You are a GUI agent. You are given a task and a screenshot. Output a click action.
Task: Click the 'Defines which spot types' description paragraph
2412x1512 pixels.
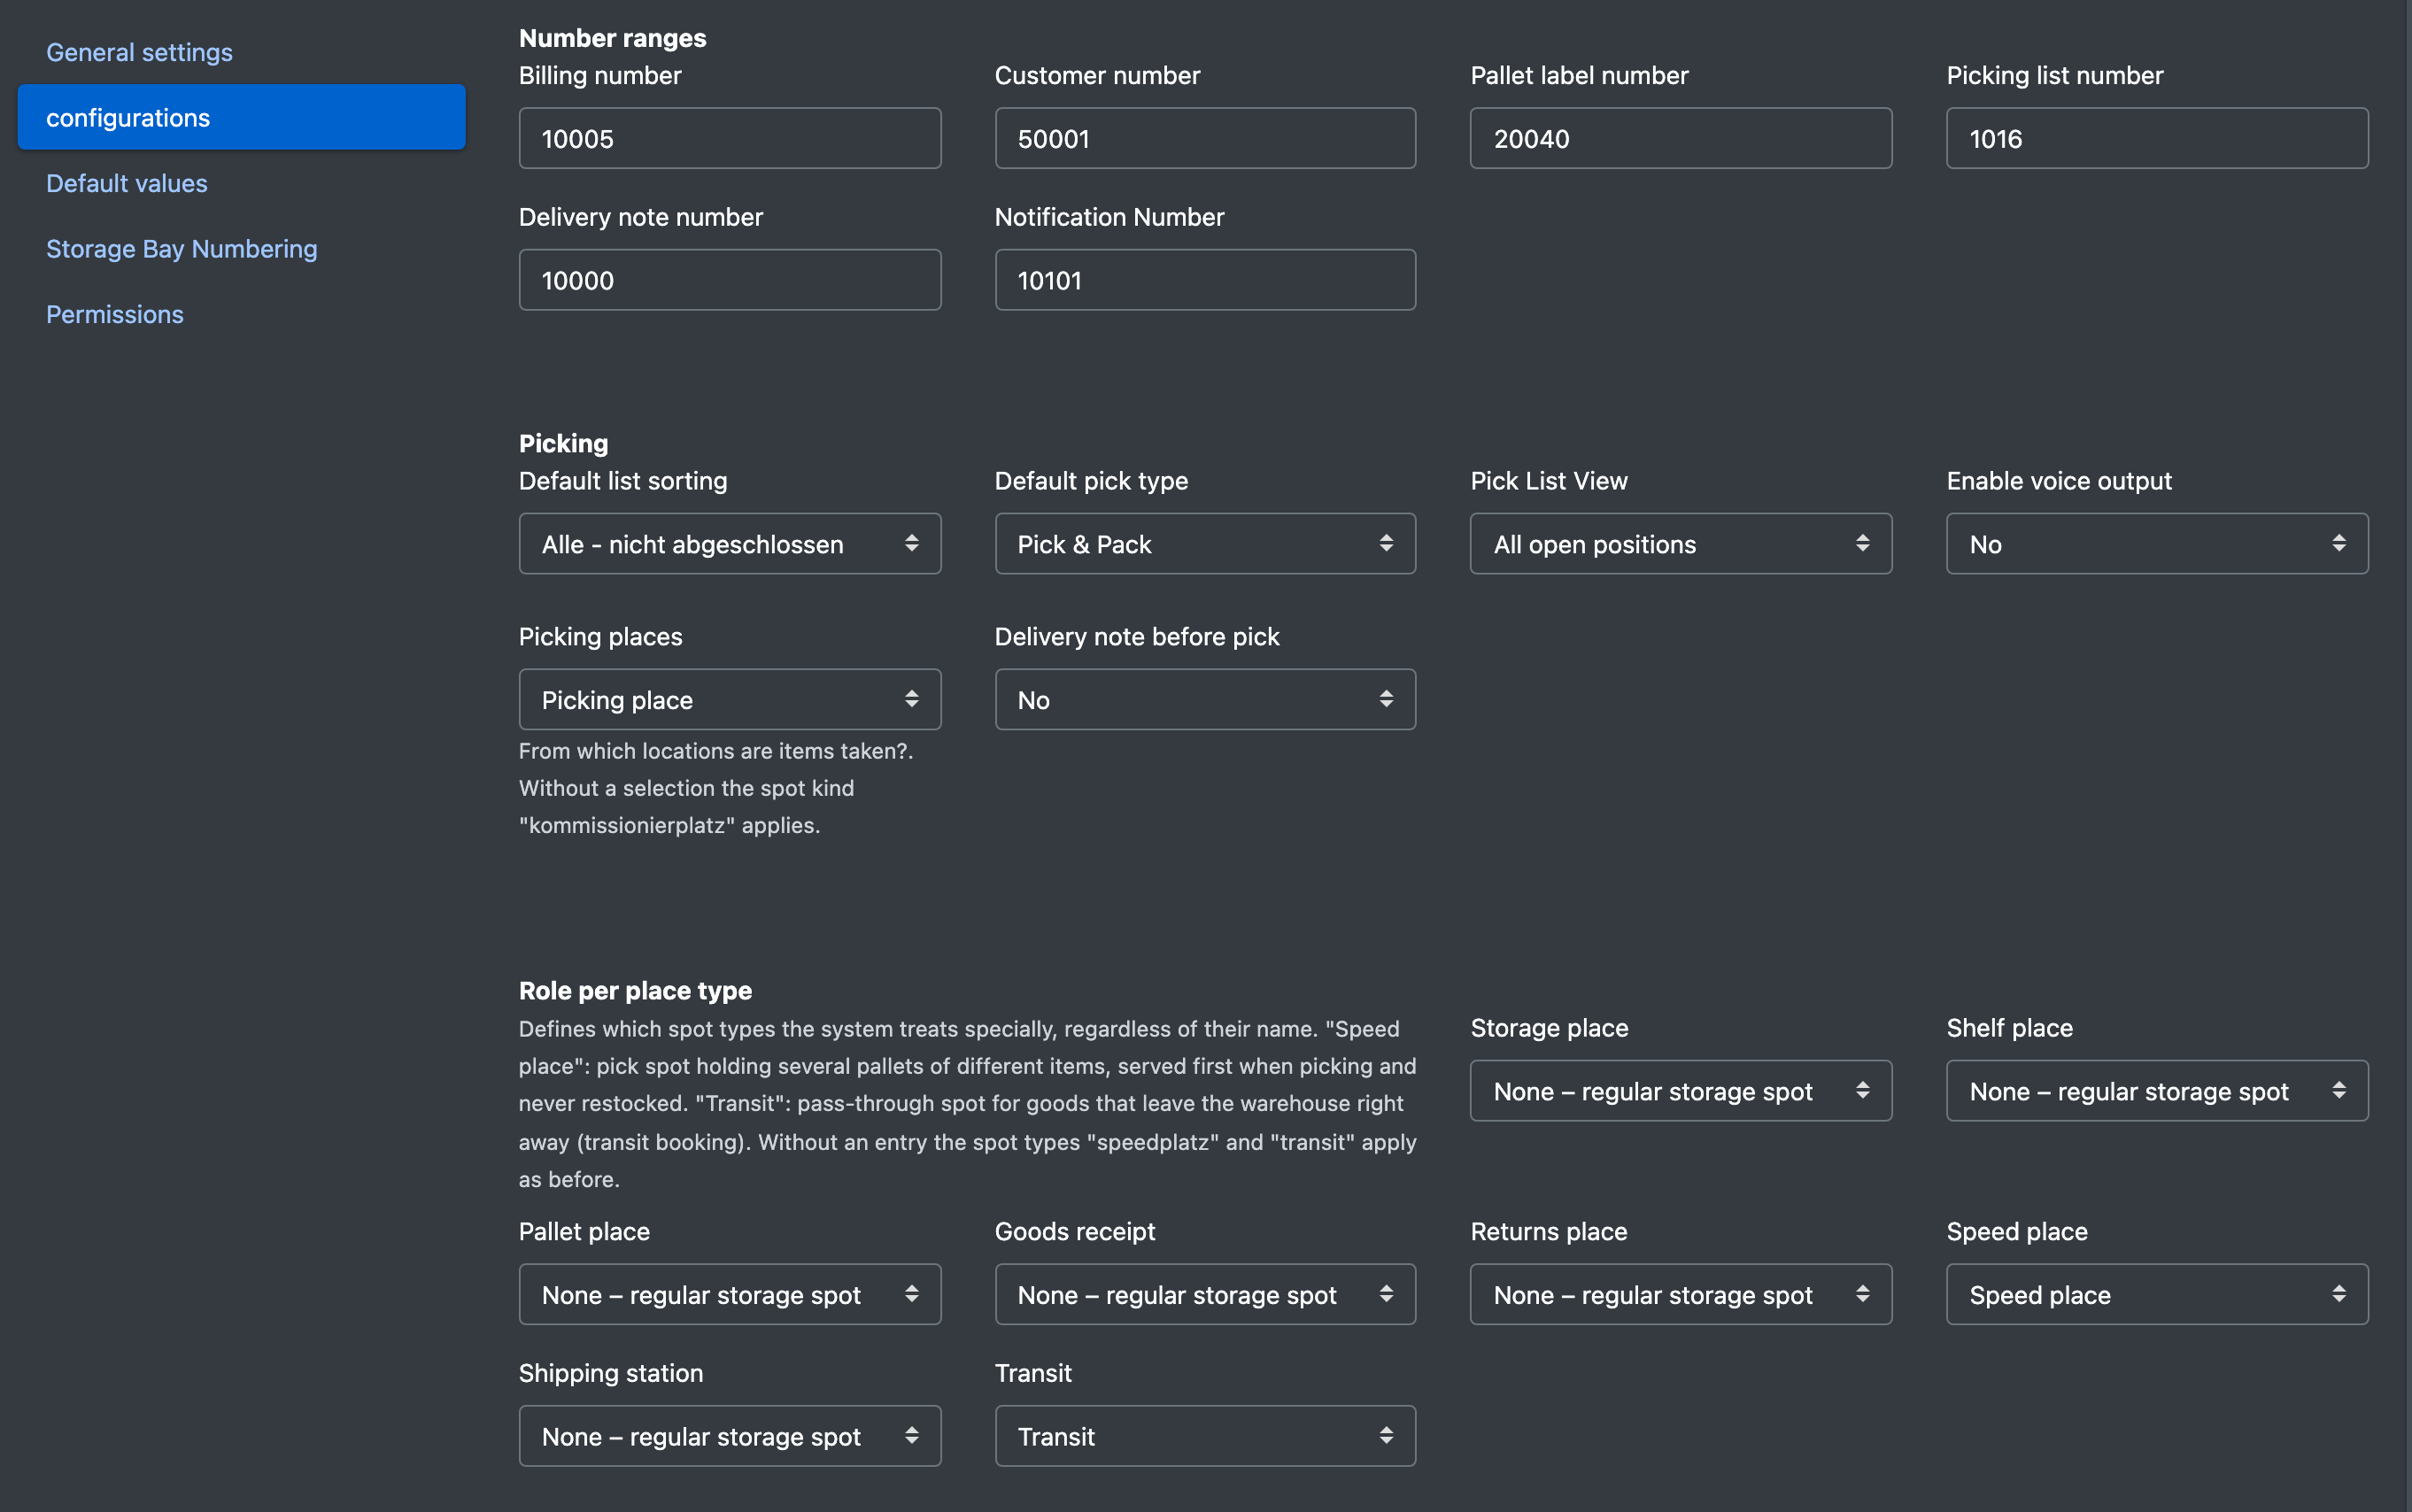967,1104
